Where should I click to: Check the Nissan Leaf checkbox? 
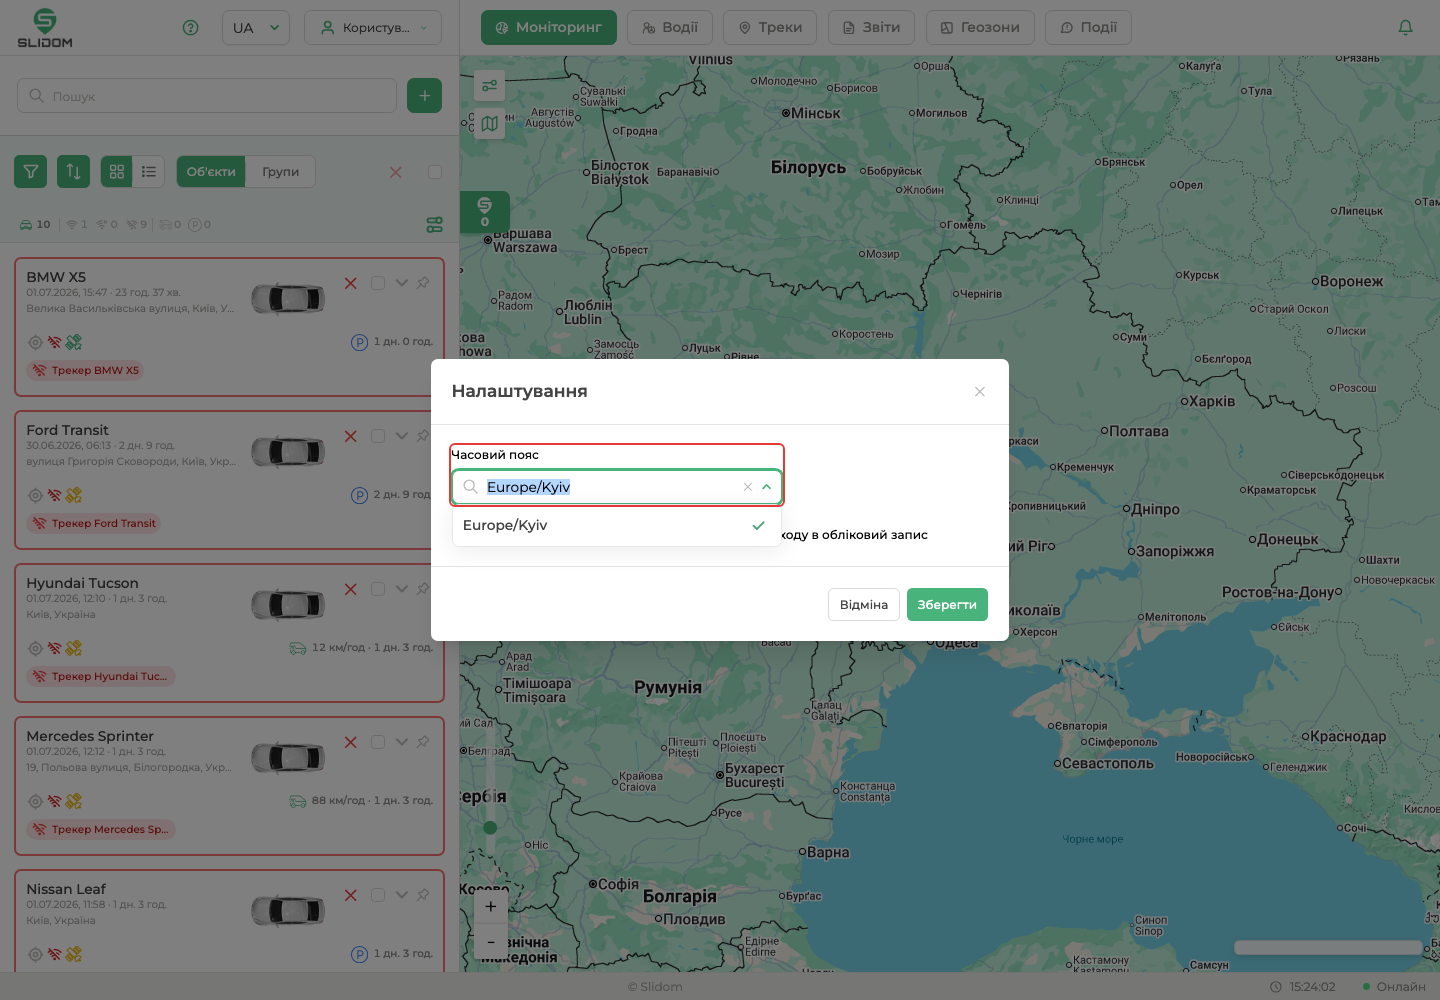378,895
